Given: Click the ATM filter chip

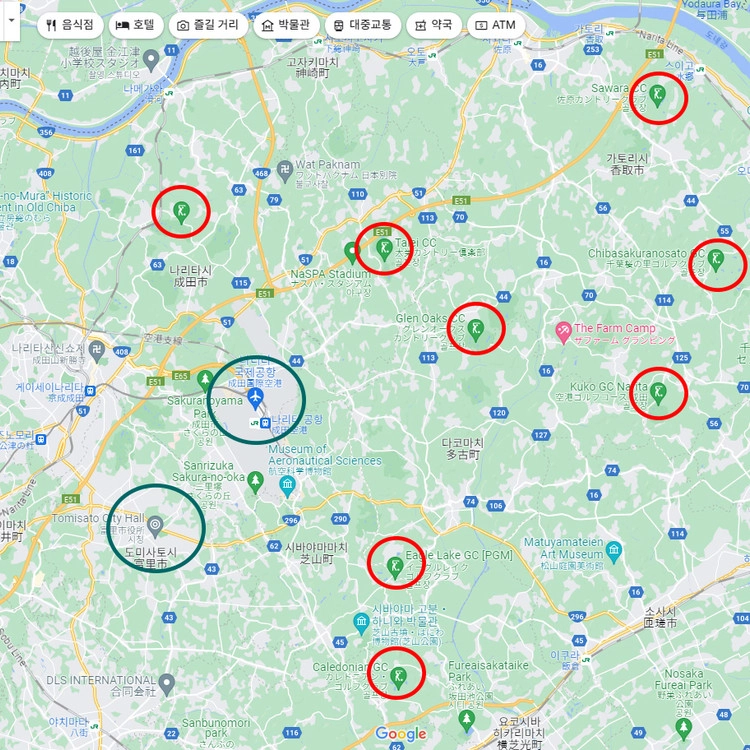Looking at the screenshot, I should coord(496,25).
